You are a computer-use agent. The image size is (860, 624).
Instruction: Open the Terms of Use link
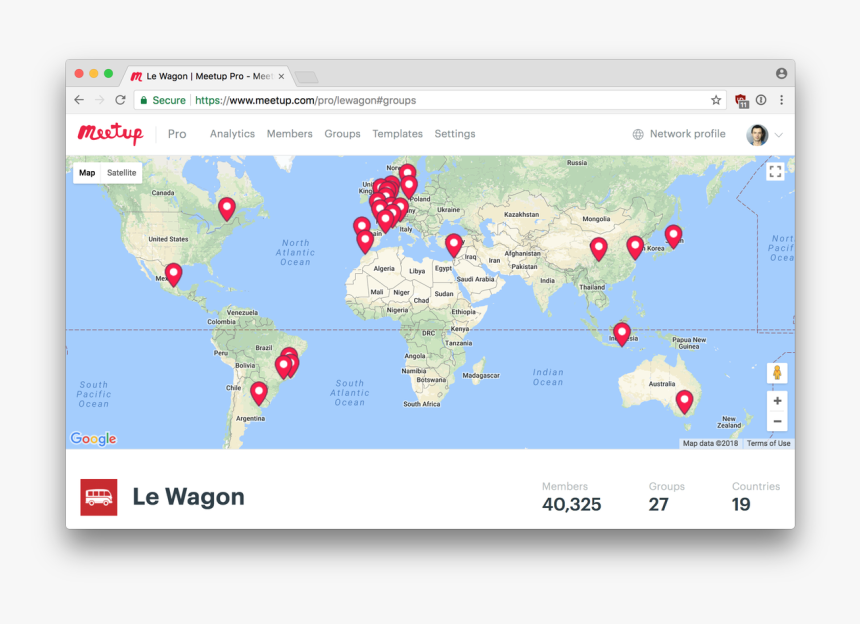pos(768,443)
